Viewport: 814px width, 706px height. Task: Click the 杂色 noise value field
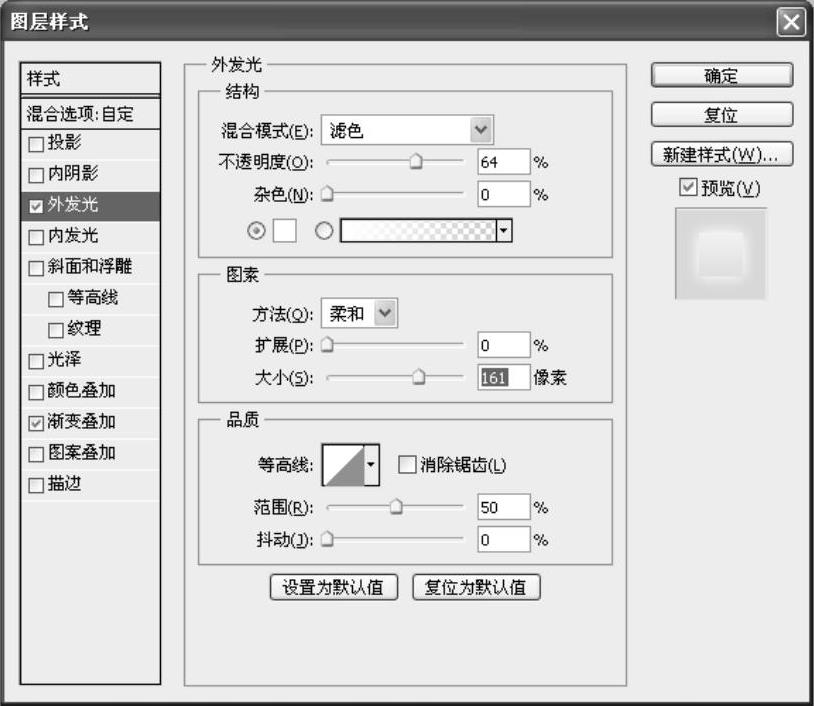504,194
